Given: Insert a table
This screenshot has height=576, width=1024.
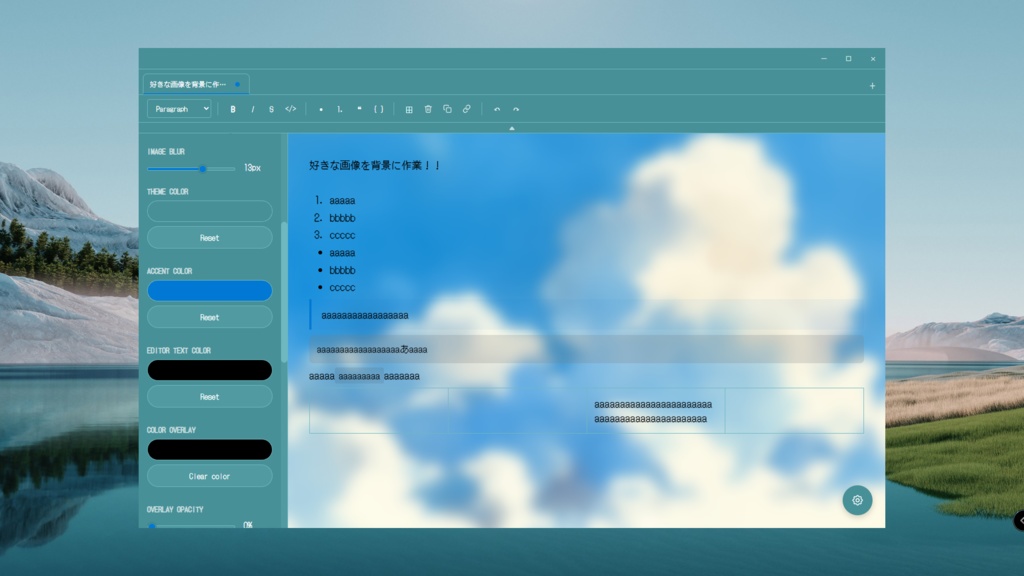Looking at the screenshot, I should pos(409,109).
